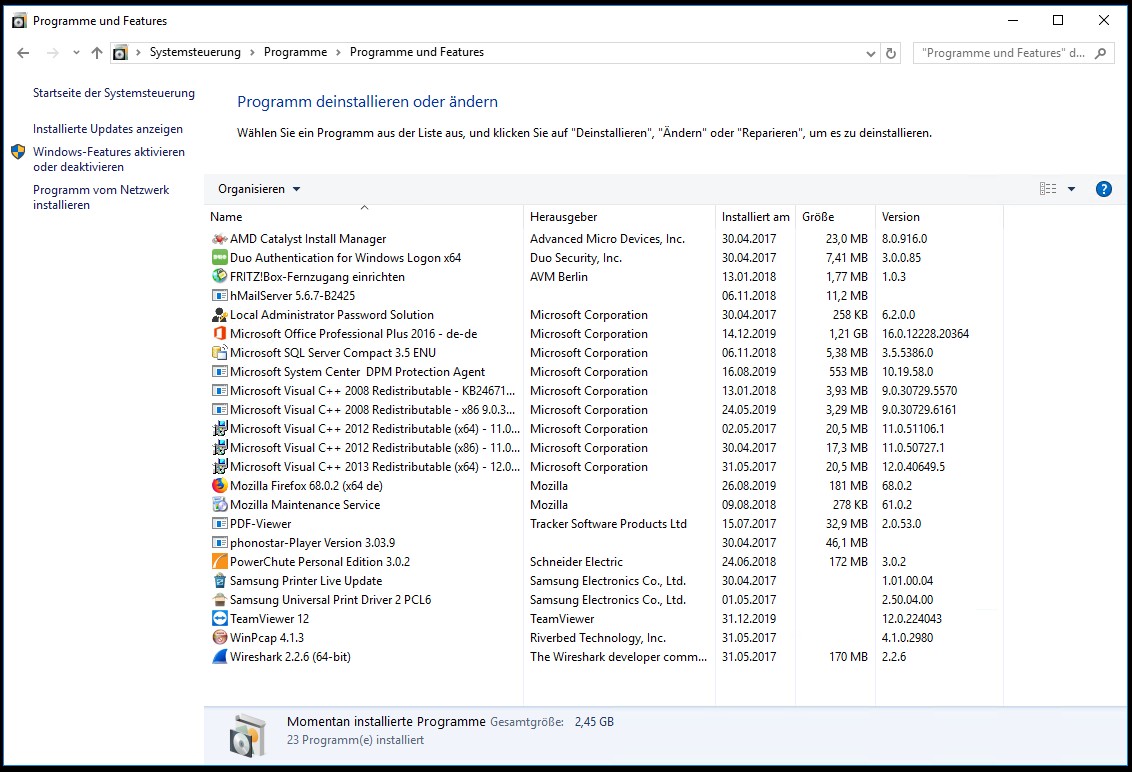
Task: Expand the chevron after Systemsteuerung breadcrumb
Action: [252, 53]
